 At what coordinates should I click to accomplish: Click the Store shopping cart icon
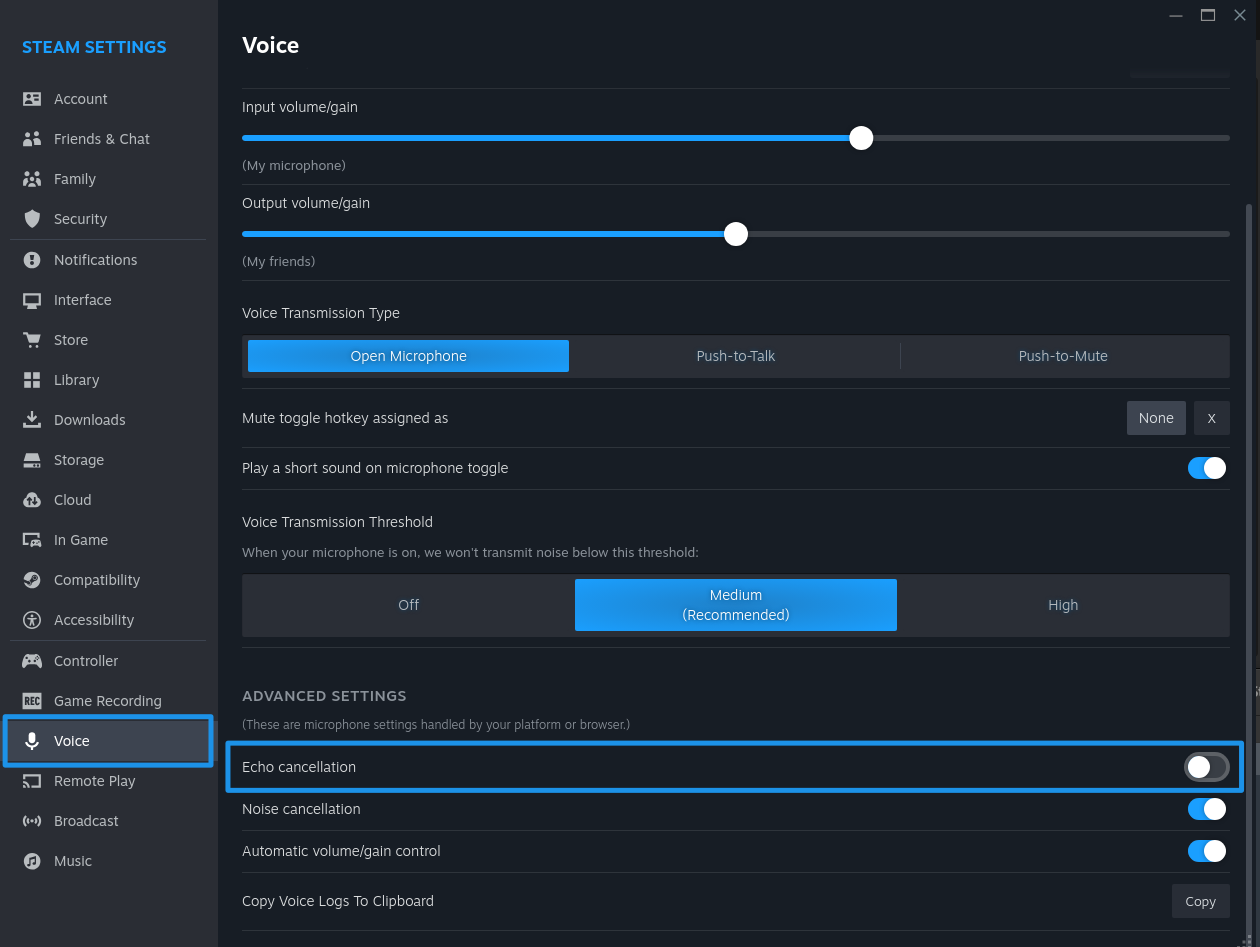32,340
